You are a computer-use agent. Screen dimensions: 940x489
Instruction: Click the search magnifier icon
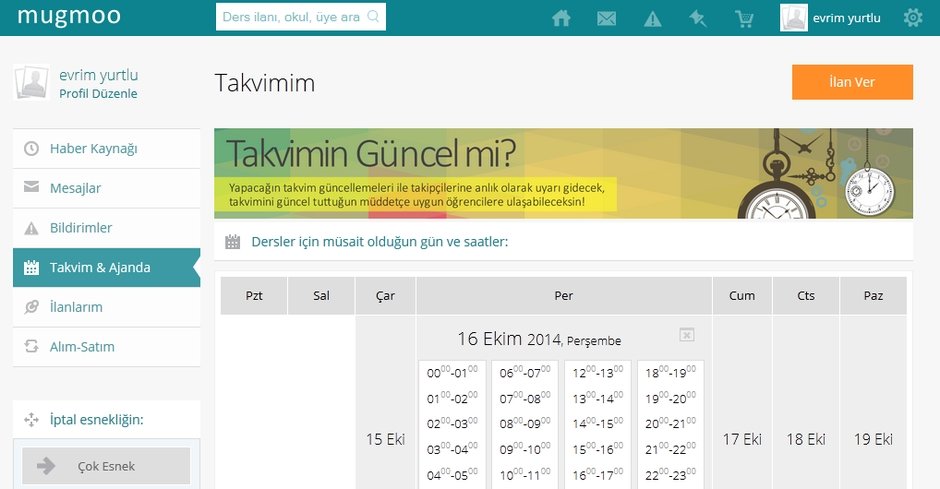click(x=373, y=16)
